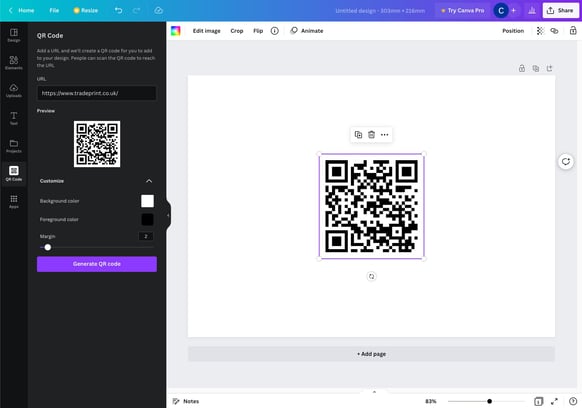Open the C account avatar
Viewport: 582px width, 408px height.
pyautogui.click(x=501, y=10)
